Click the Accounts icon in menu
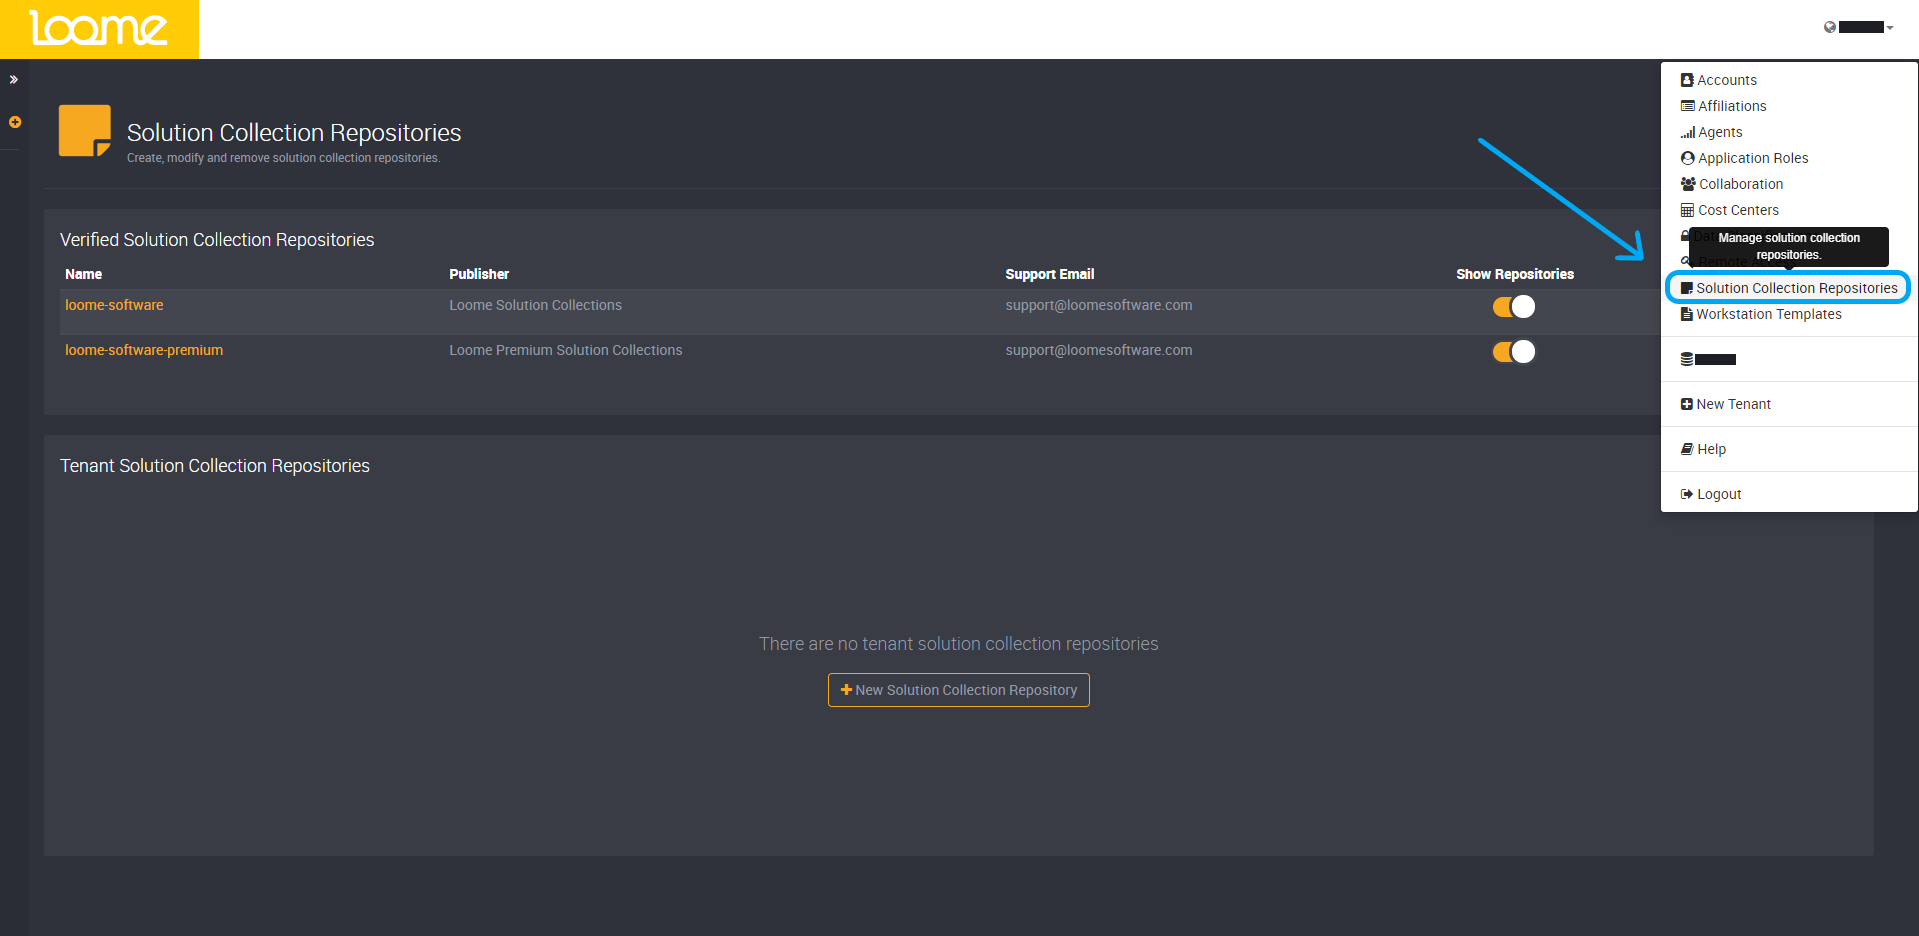Screen dimensions: 1919x936 [1687, 80]
